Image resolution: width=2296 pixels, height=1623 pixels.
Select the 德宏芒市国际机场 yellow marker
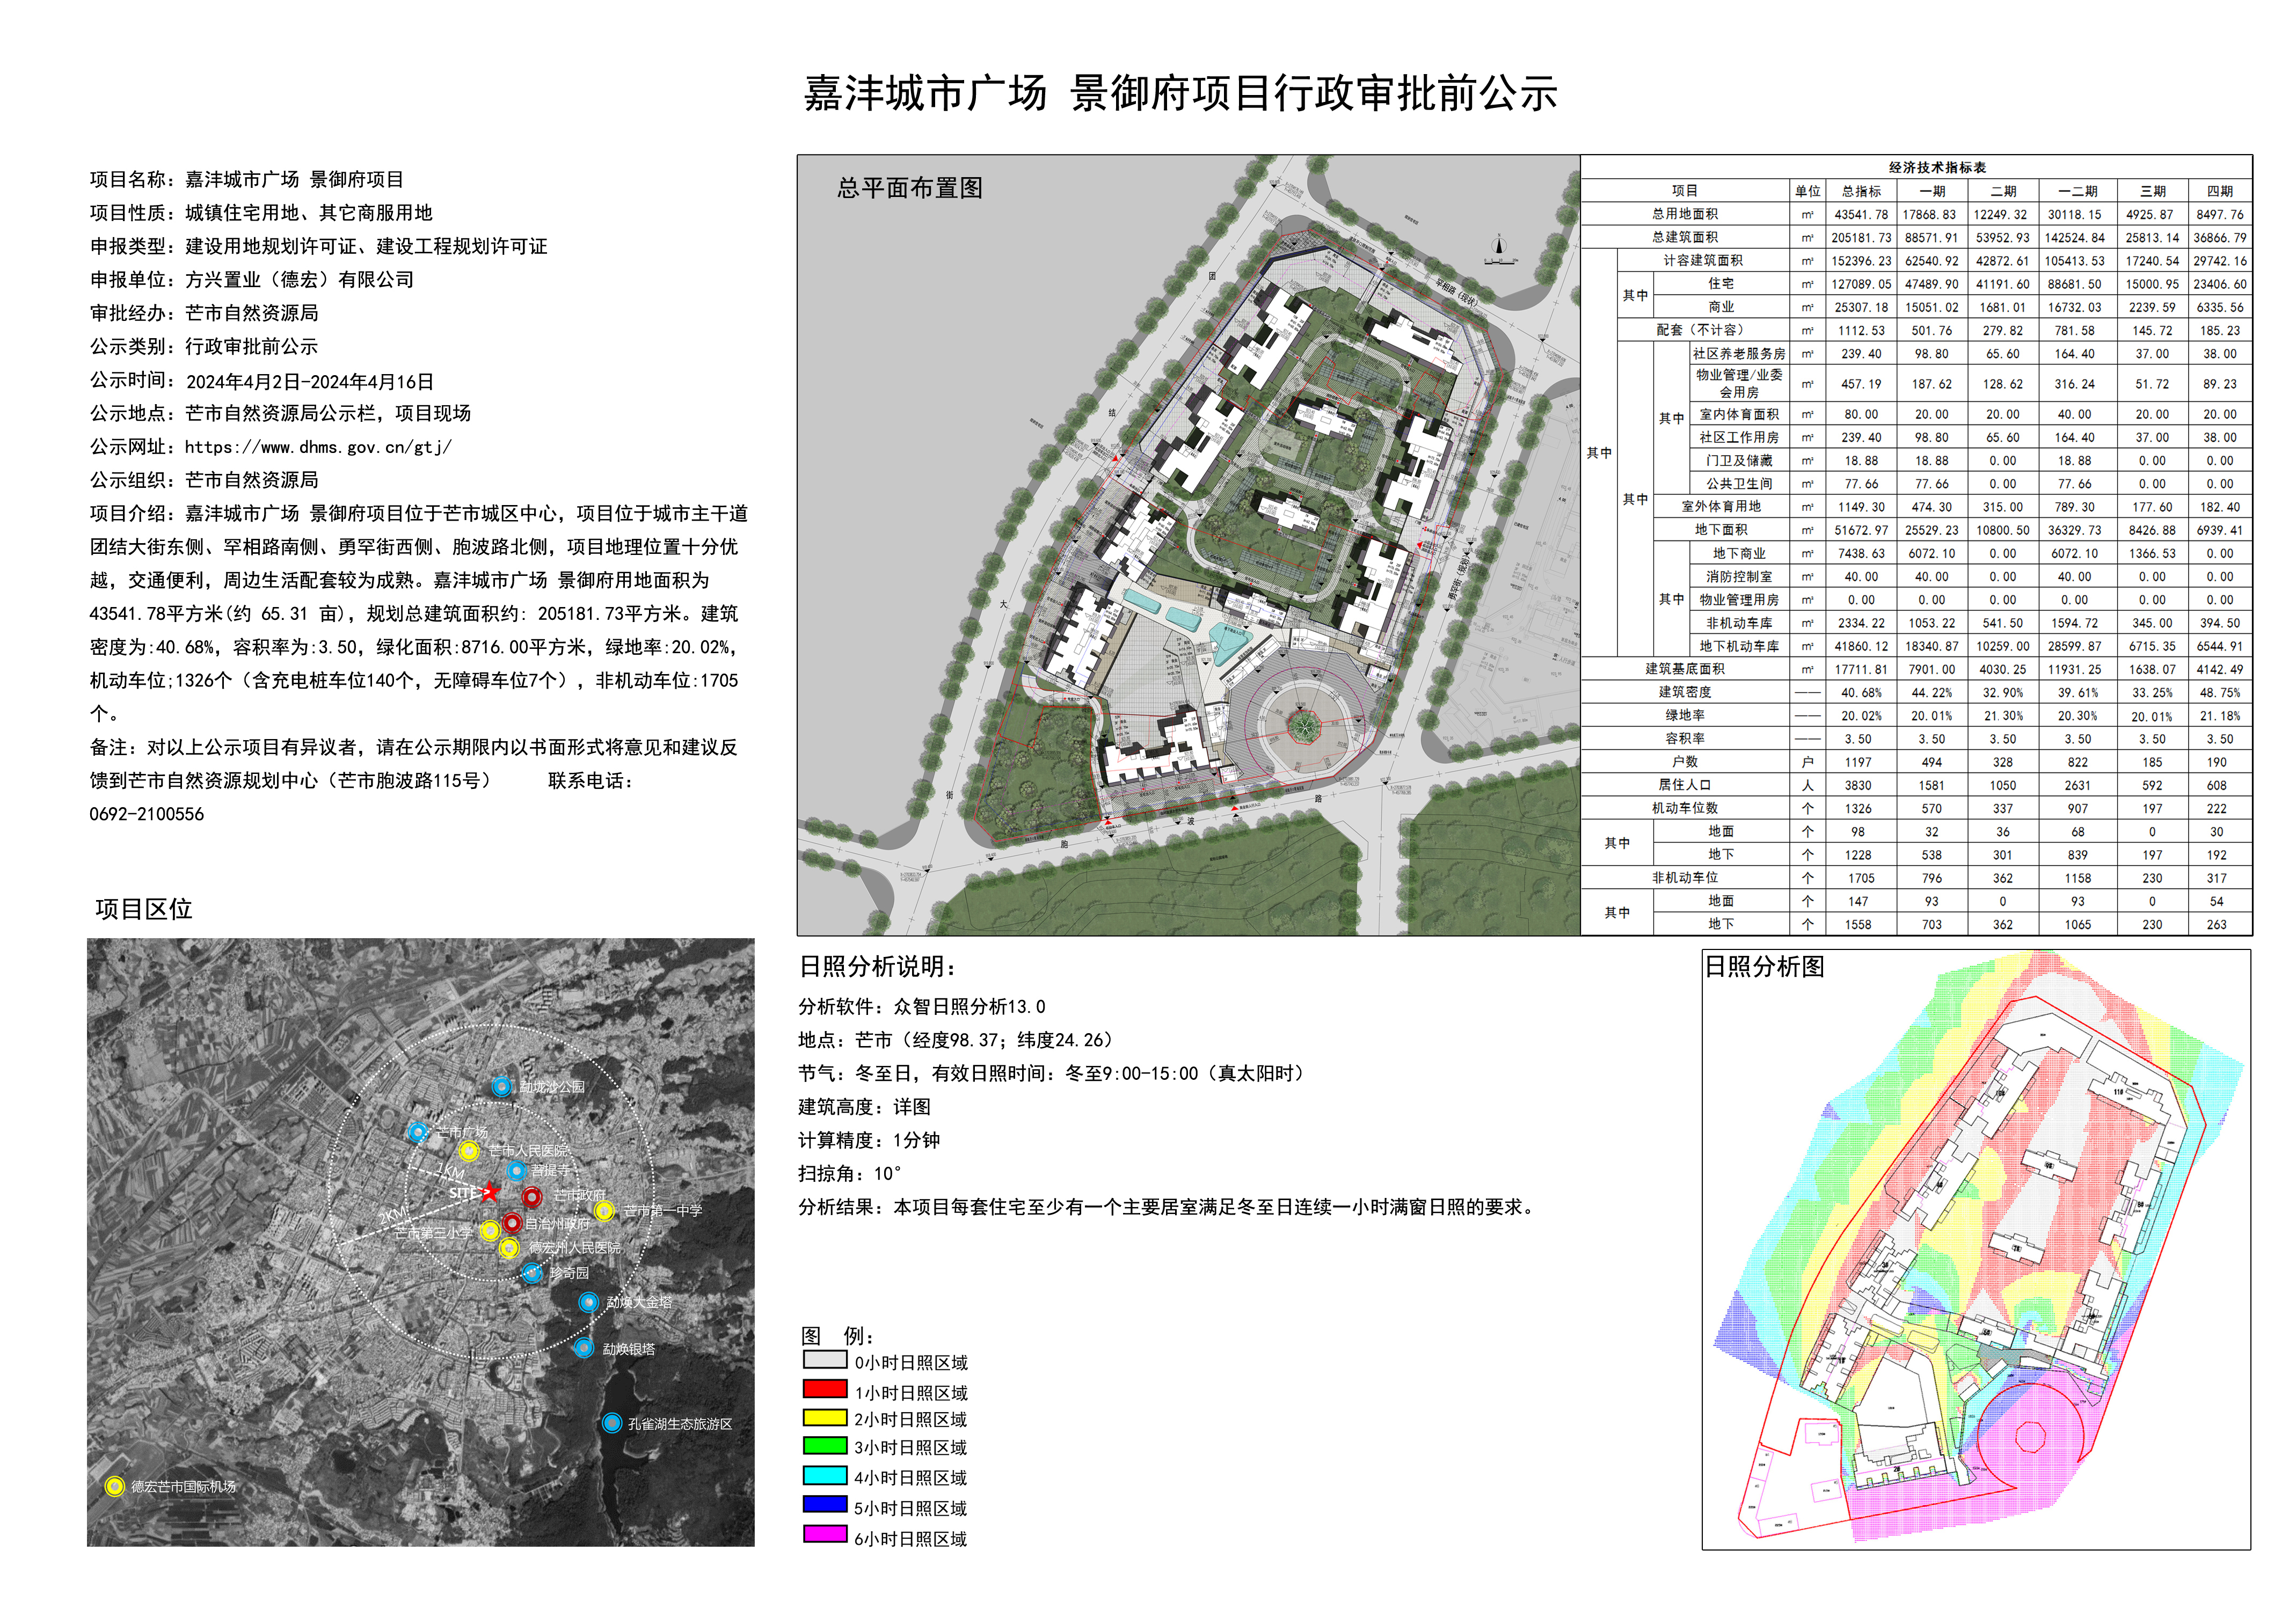coord(115,1486)
